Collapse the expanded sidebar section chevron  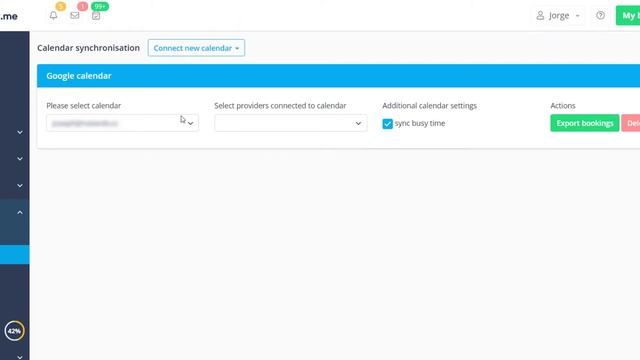[x=20, y=212]
